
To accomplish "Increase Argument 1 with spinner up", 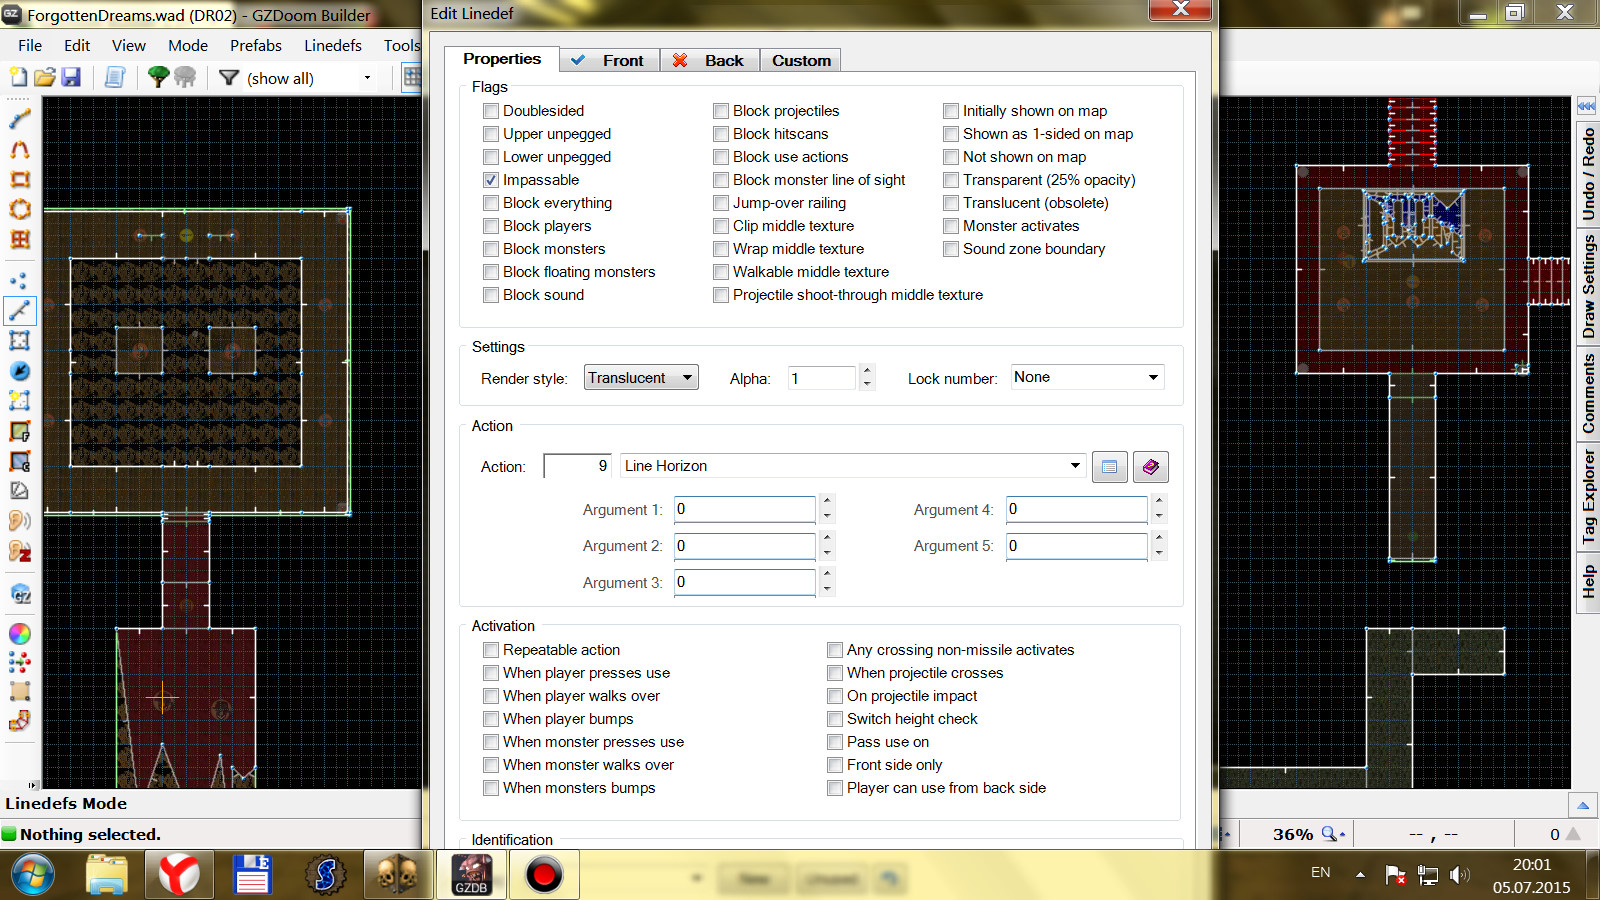I will tap(826, 502).
